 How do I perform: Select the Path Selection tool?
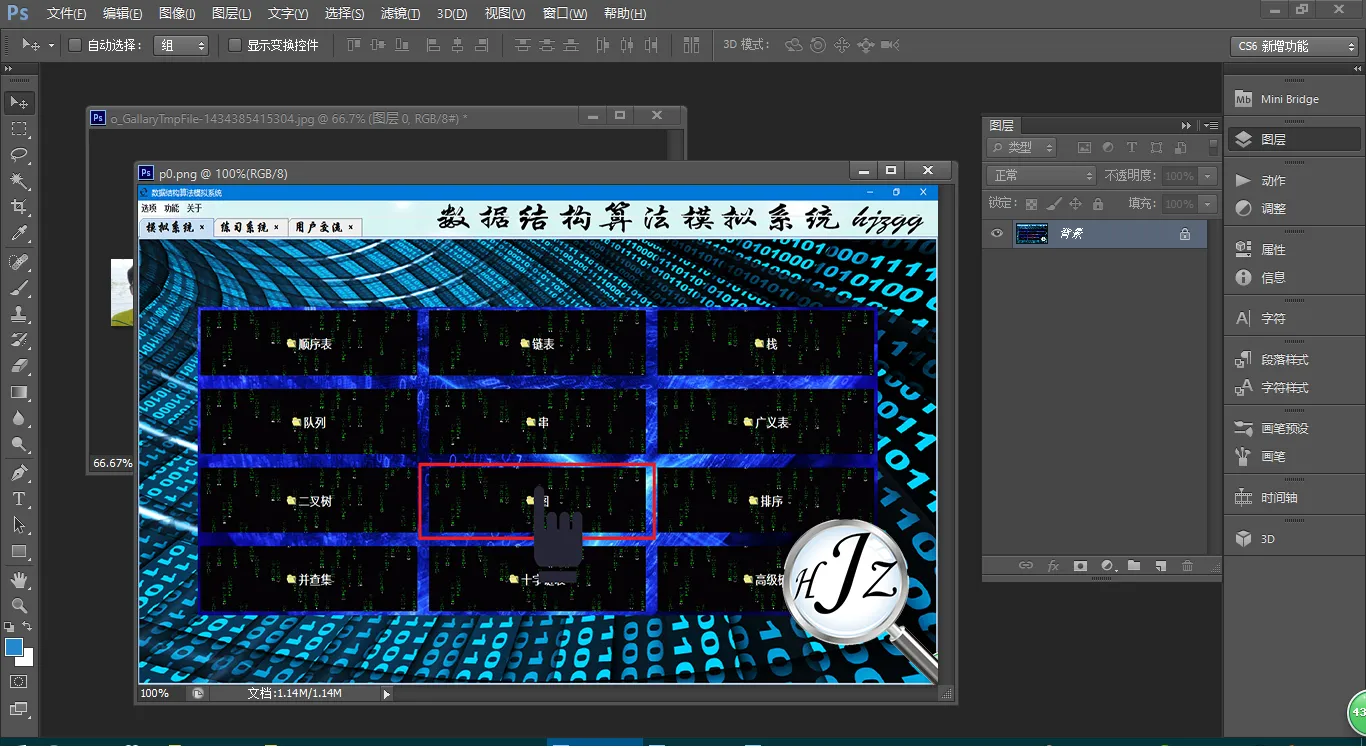coord(19,525)
